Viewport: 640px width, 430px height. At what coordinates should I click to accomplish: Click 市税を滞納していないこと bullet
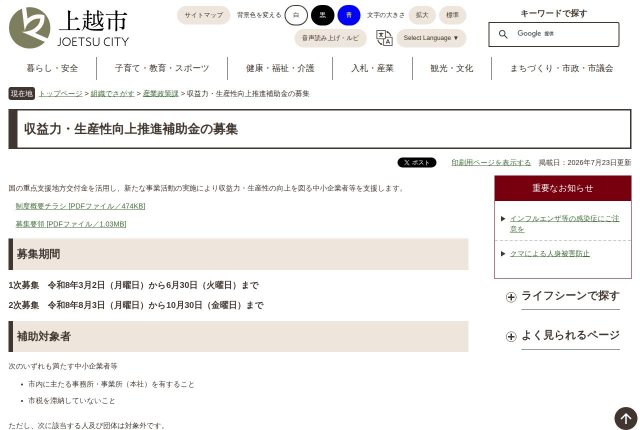tap(72, 401)
